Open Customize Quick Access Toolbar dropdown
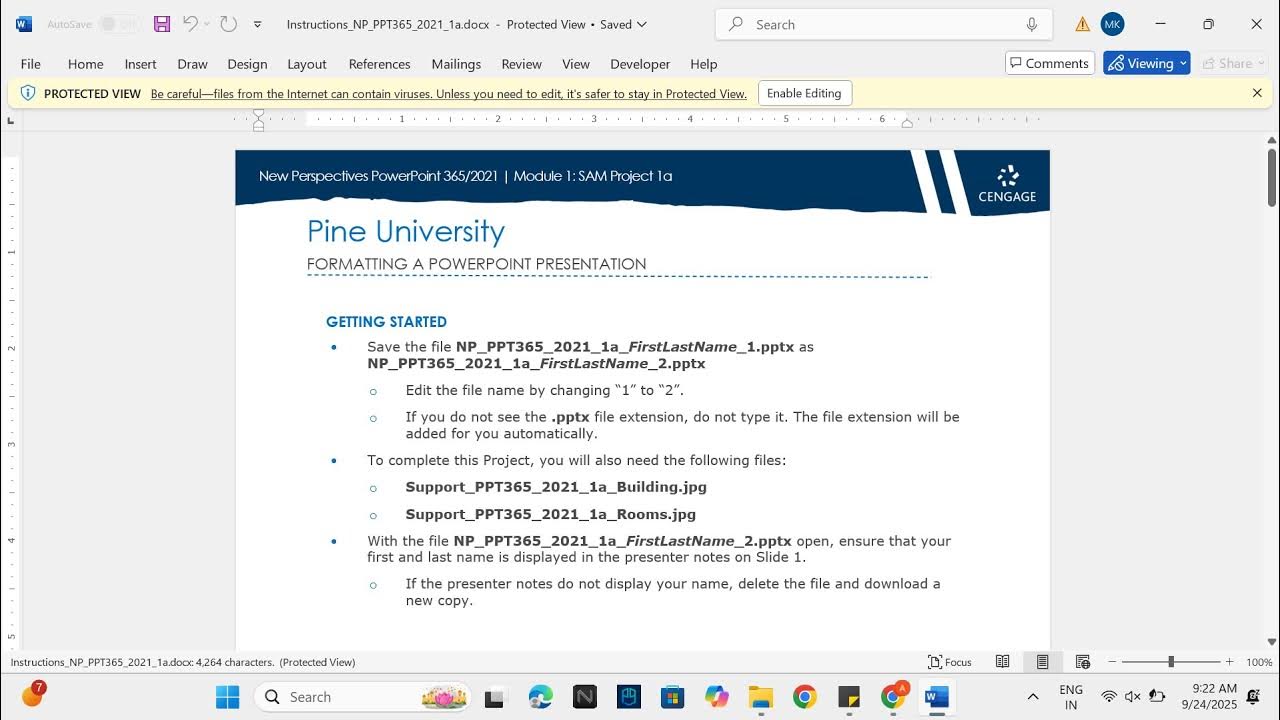This screenshot has height=720, width=1280. coord(258,24)
